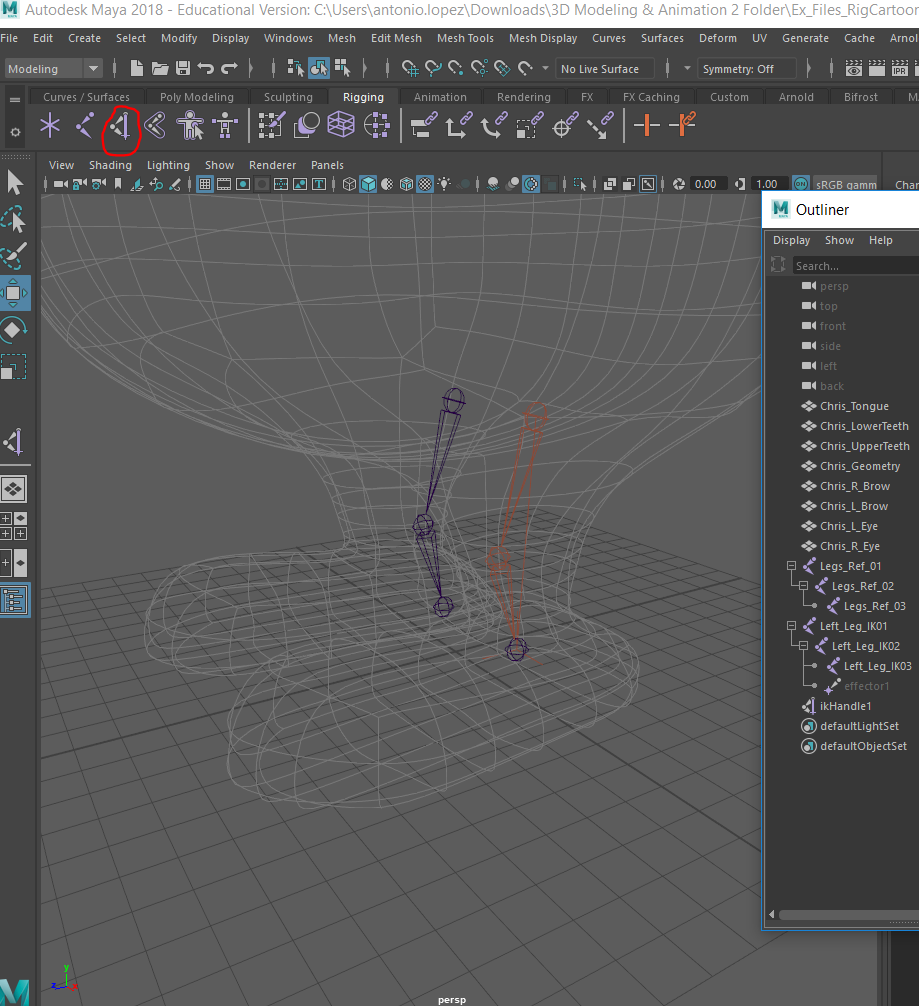Open the Symmetry: Off dropdown
The image size is (919, 1006).
point(747,68)
